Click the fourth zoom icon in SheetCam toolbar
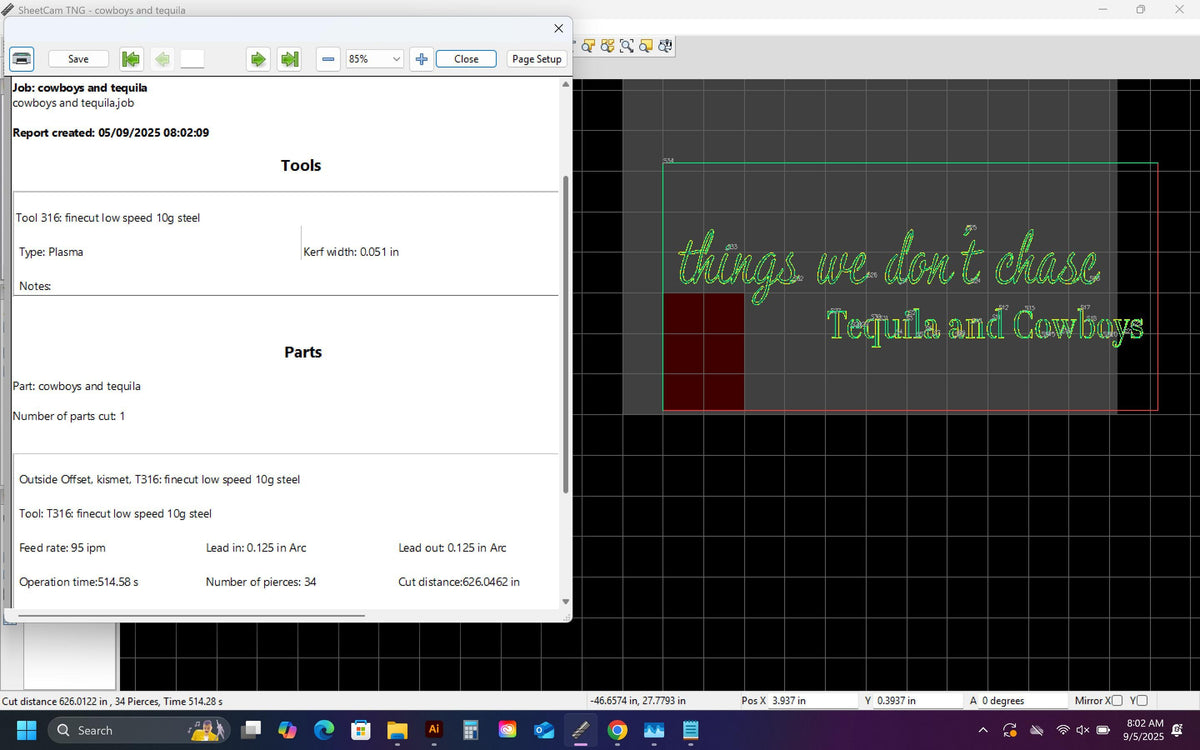Screen dimensions: 1200x750 (x=646, y=46)
